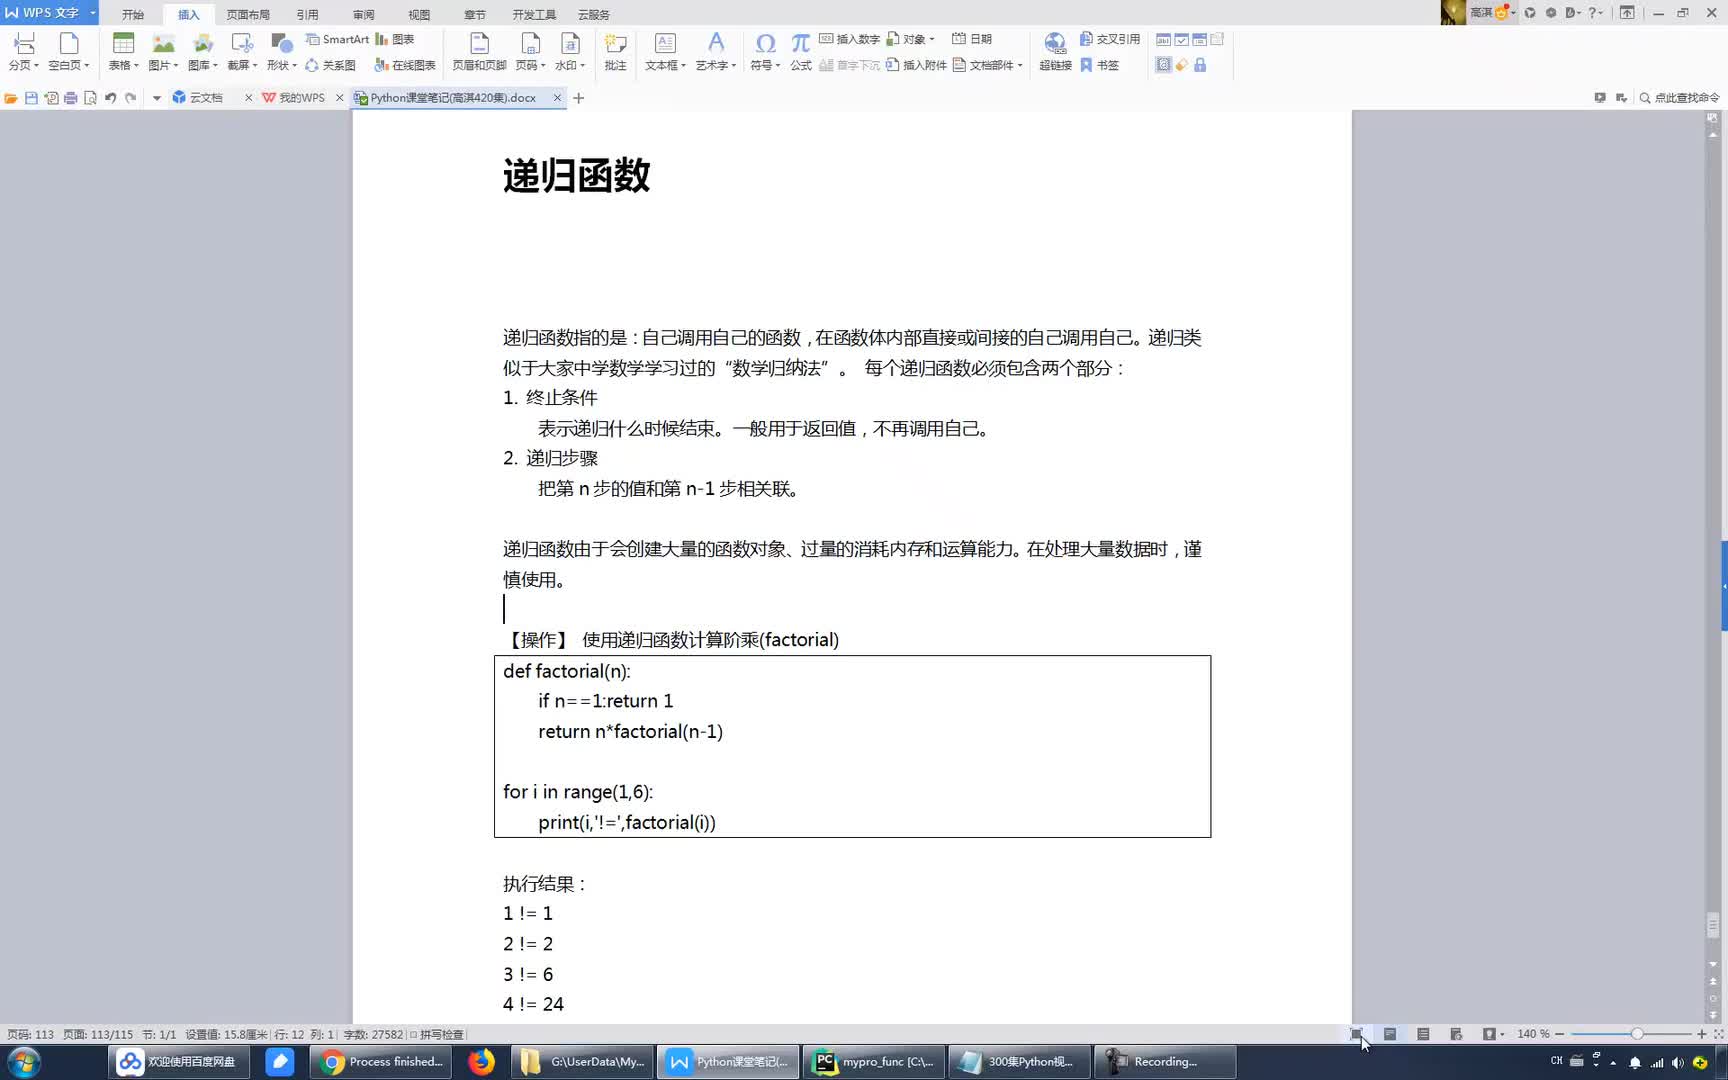Switch to the 引用 References tab
This screenshot has width=1728, height=1080.
pyautogui.click(x=307, y=15)
